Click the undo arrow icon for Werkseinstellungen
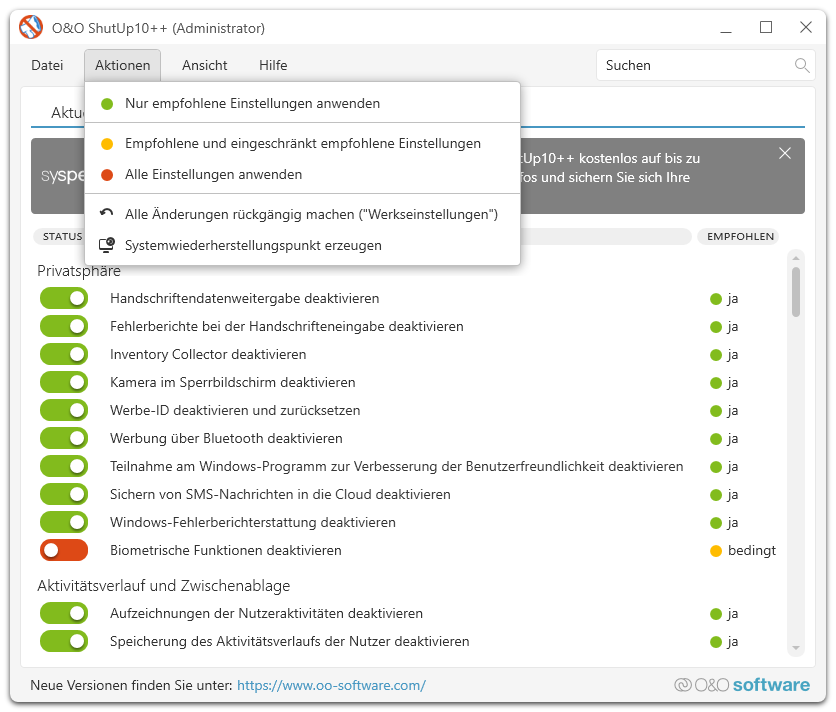 pos(107,214)
